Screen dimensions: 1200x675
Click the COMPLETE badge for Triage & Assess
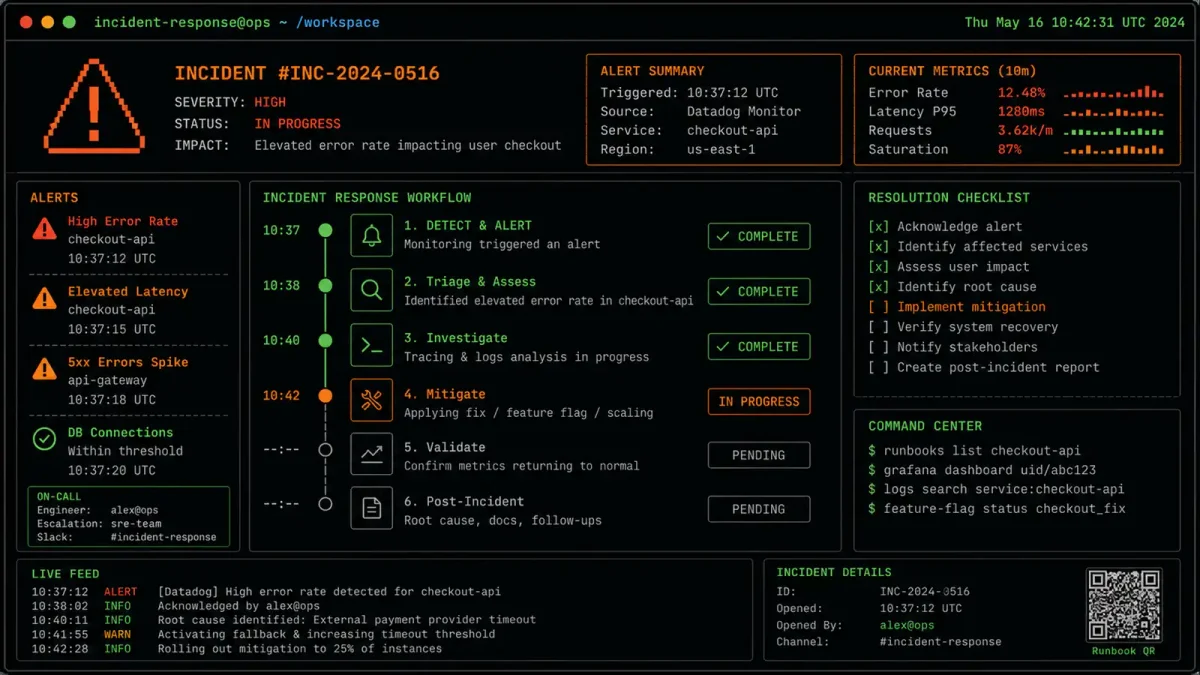click(759, 291)
